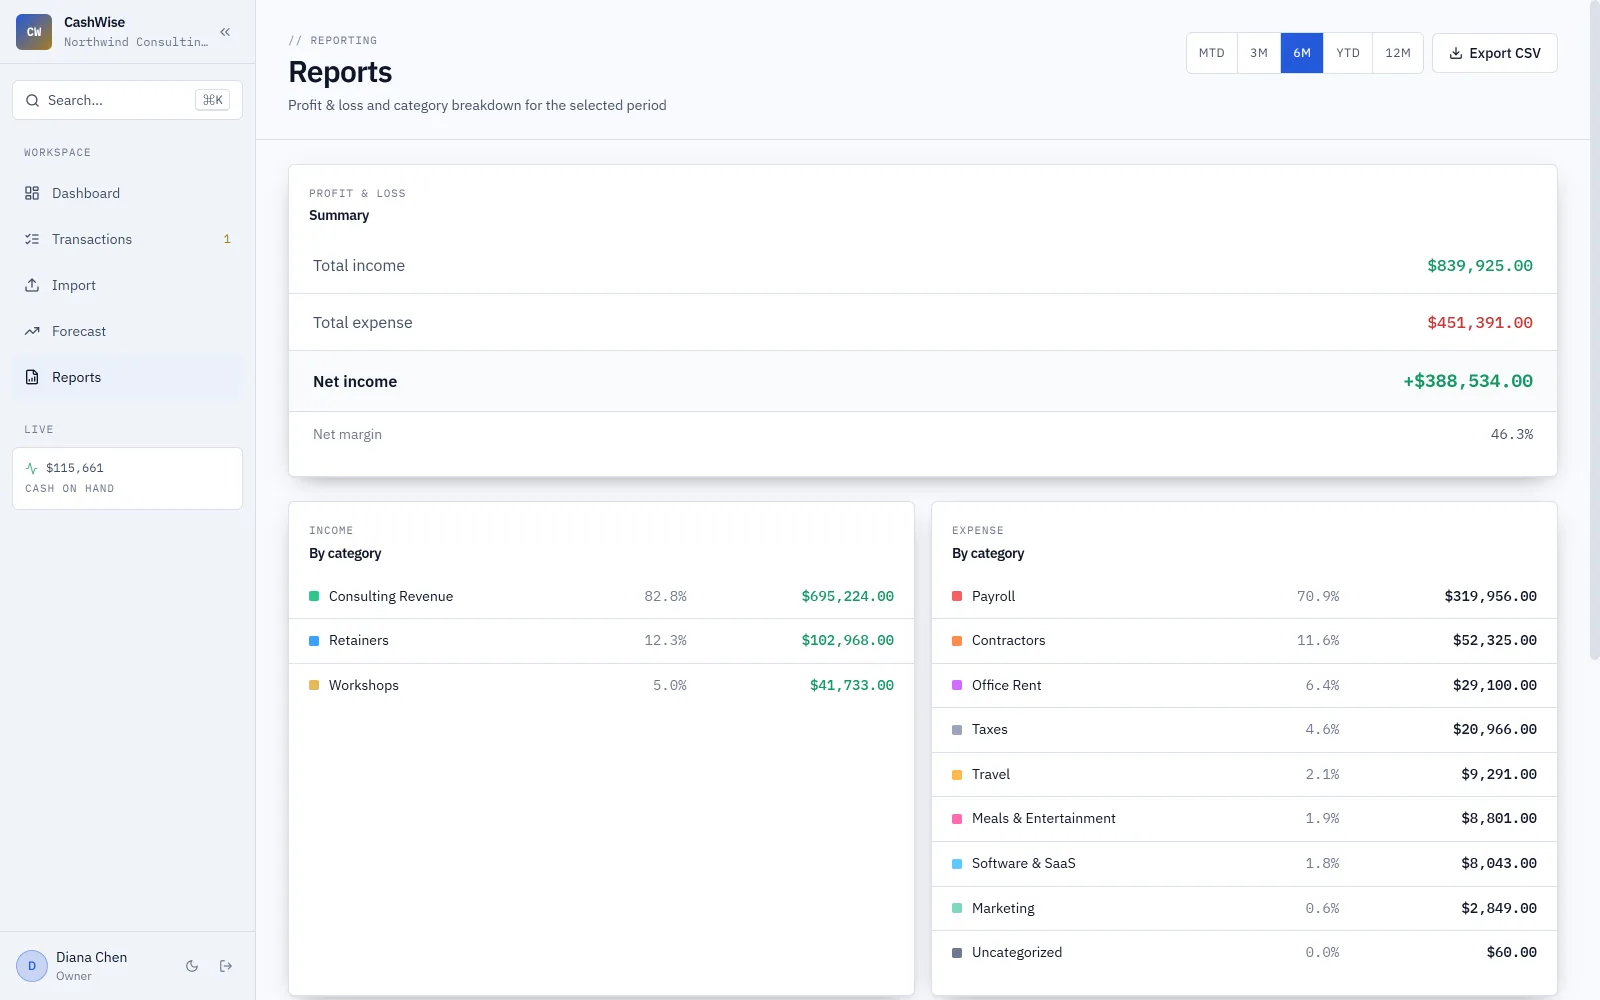Select the YTD period tab

coord(1348,53)
